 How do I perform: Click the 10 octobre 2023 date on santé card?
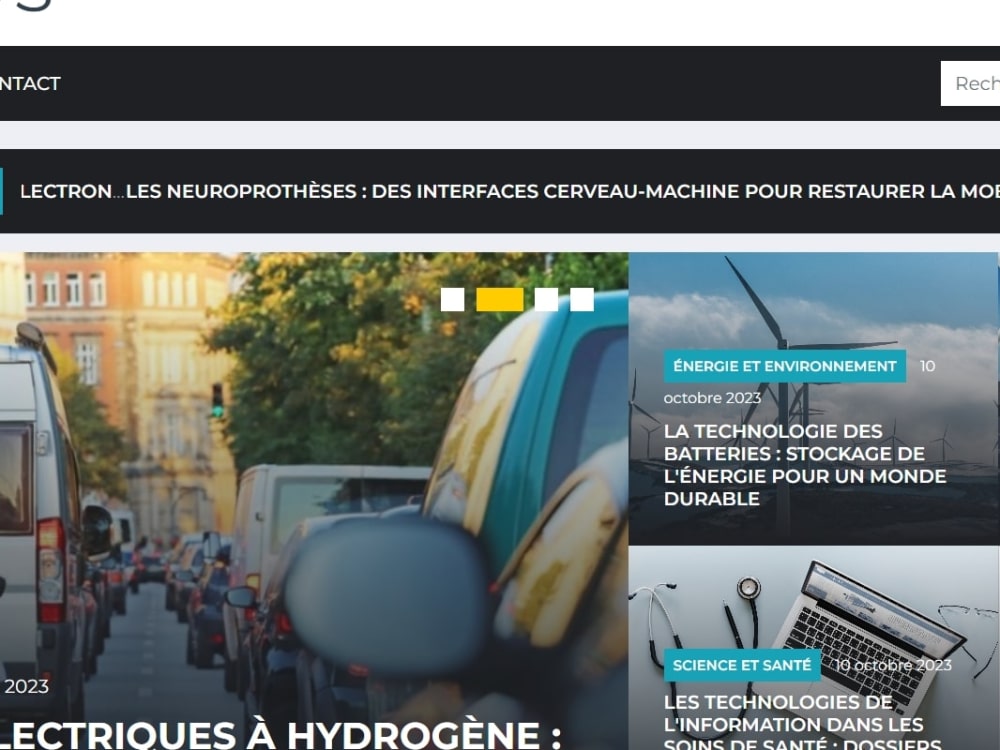[x=893, y=665]
